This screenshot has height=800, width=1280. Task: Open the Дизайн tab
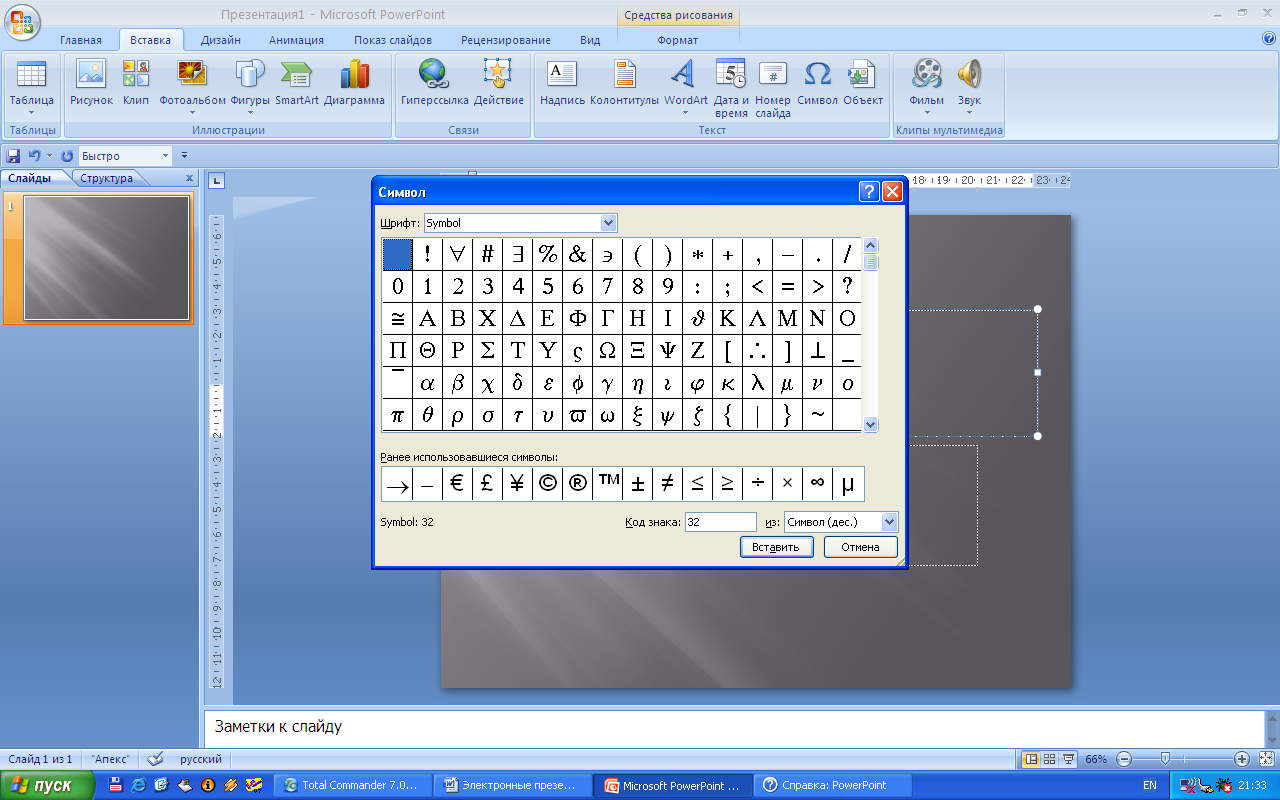pos(220,40)
